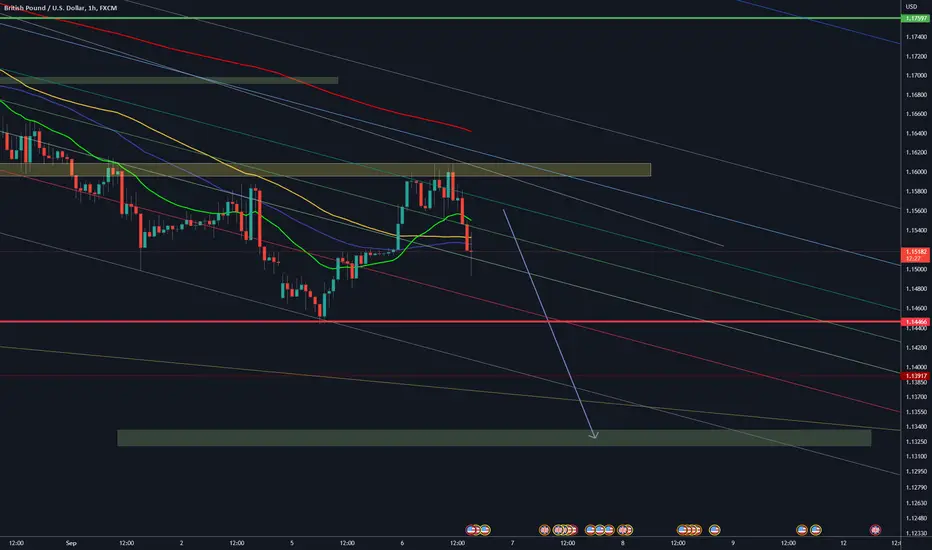The width and height of the screenshot is (932, 550).
Task: Click the UK flag event icon just after date 7
Action: [x=544, y=529]
